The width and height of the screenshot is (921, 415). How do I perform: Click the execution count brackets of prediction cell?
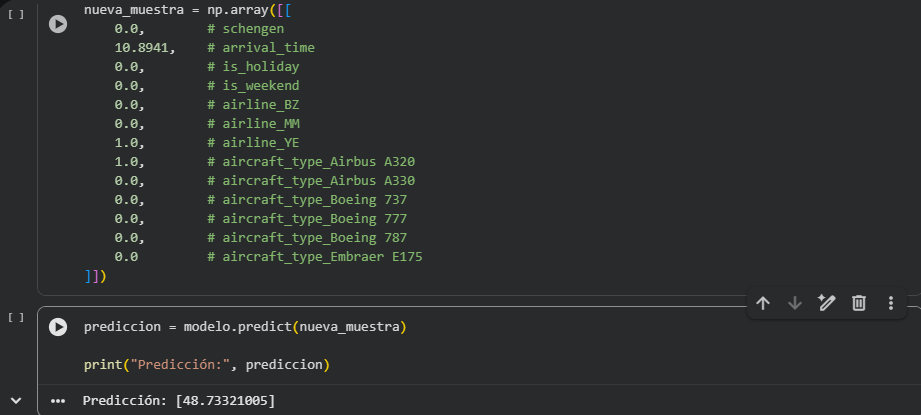(15, 317)
